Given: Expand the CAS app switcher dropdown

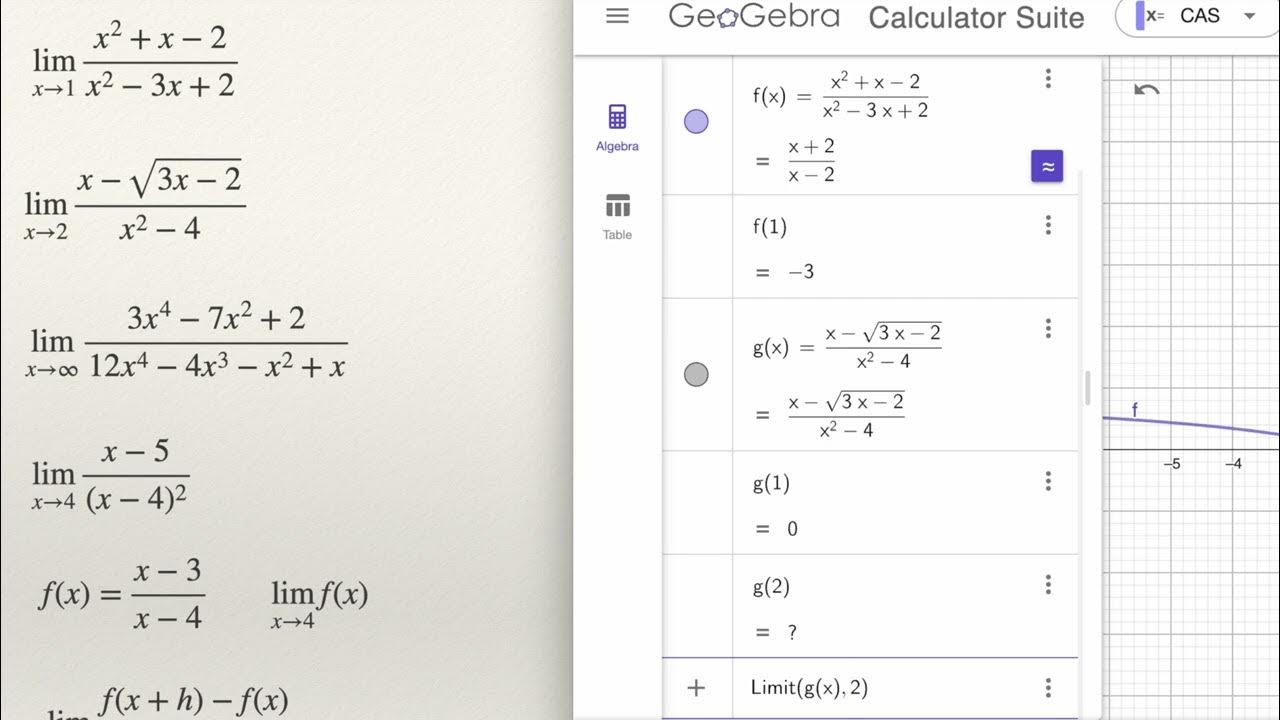Looking at the screenshot, I should tap(1248, 16).
